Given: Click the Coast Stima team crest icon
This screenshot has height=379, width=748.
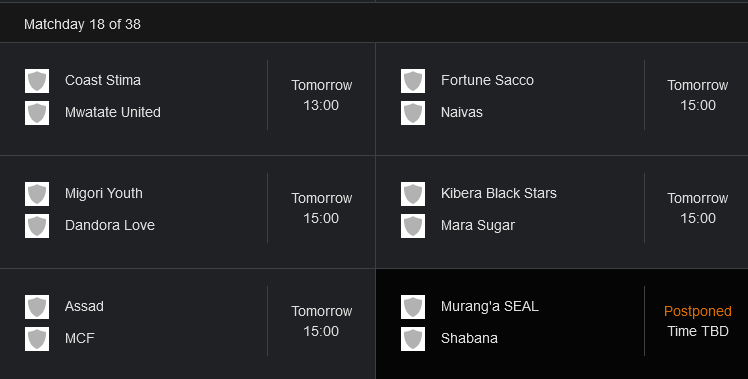Looking at the screenshot, I should (37, 81).
